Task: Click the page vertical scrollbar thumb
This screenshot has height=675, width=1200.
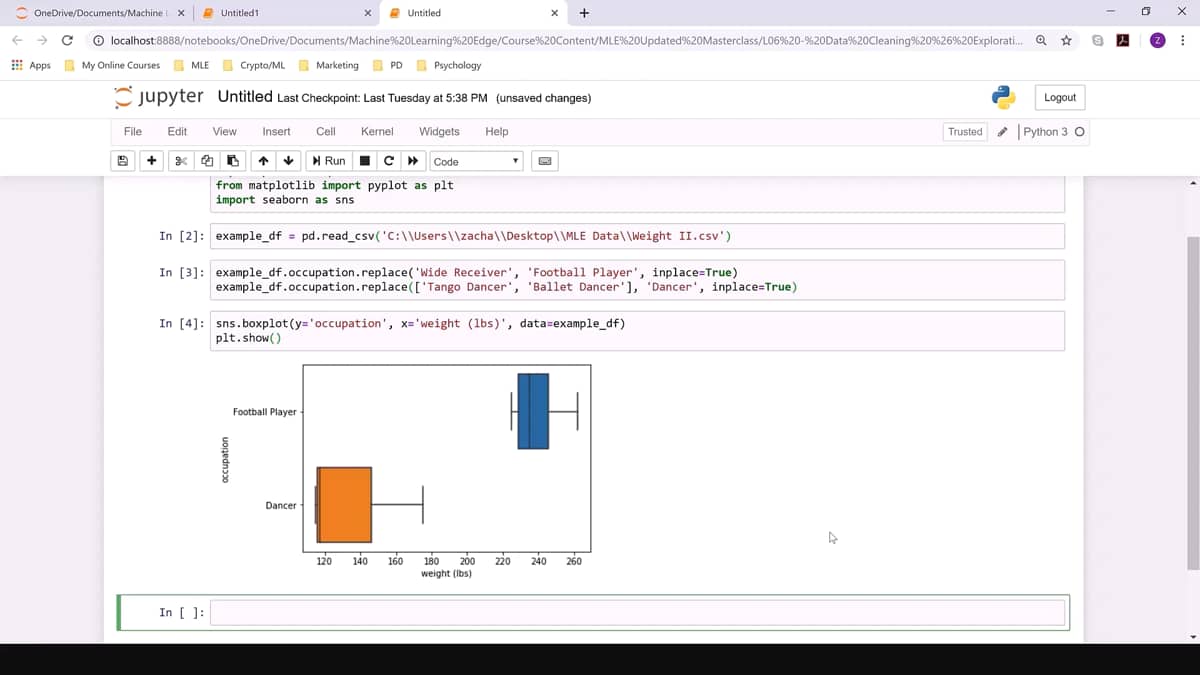Action: [x=1193, y=403]
